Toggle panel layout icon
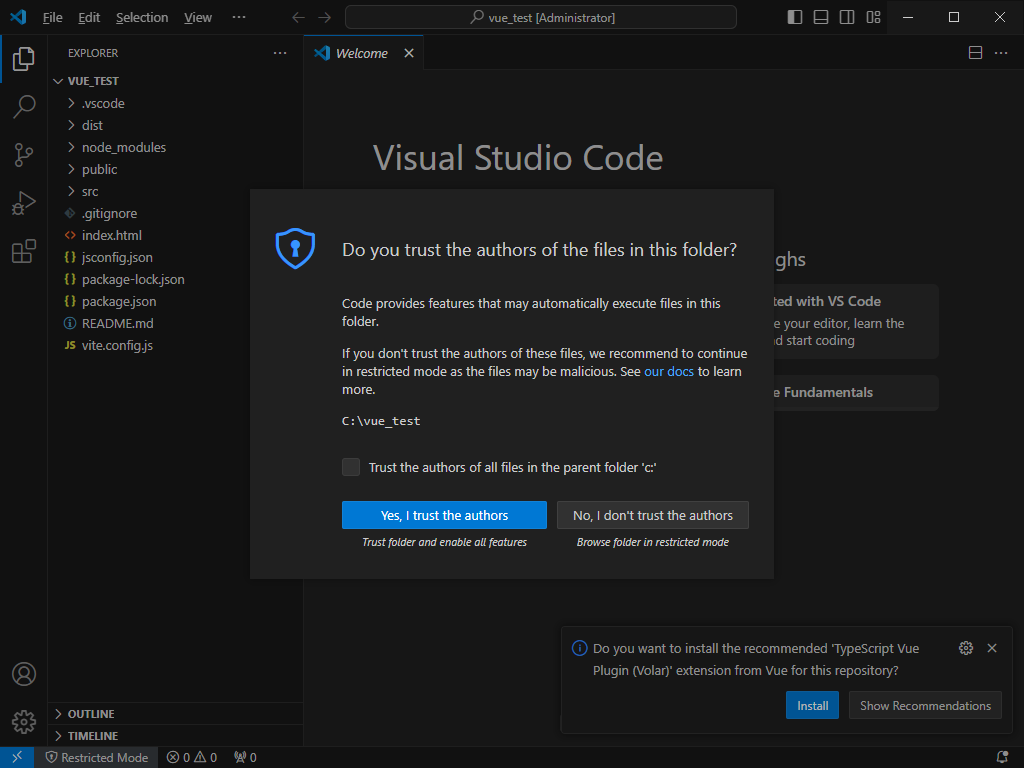 click(821, 17)
